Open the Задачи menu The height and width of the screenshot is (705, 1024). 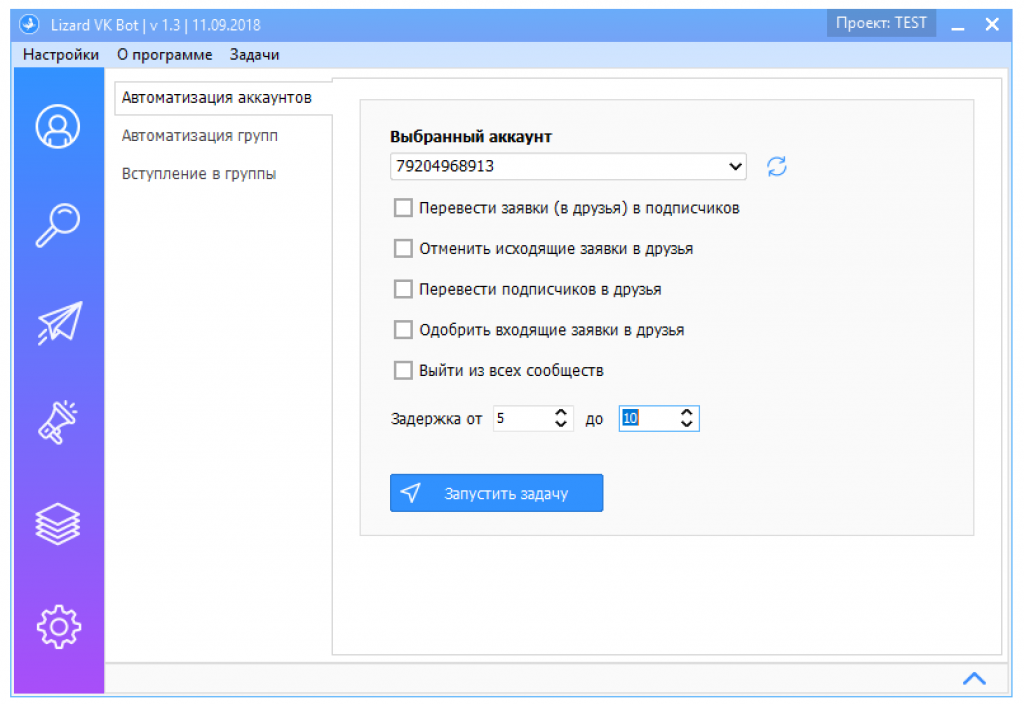(x=254, y=55)
